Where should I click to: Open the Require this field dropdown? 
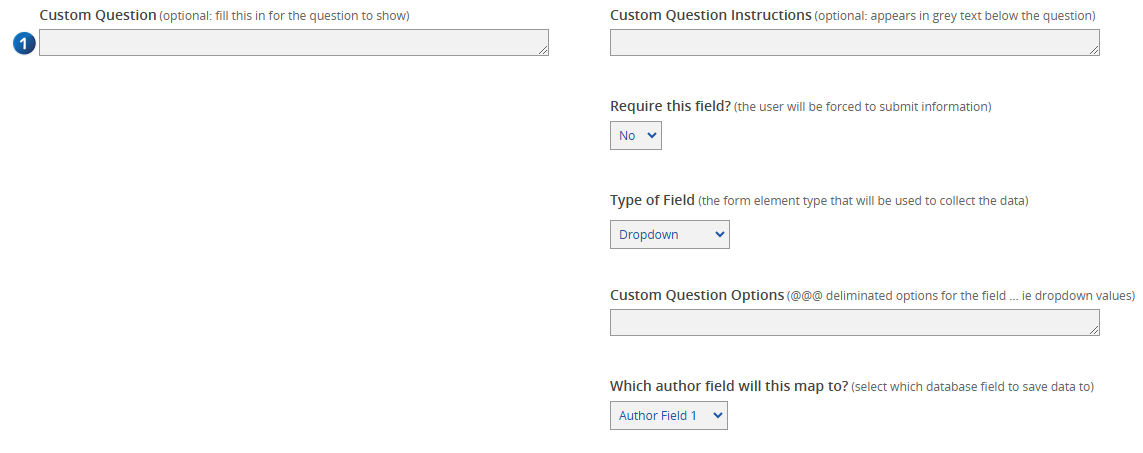(x=636, y=136)
